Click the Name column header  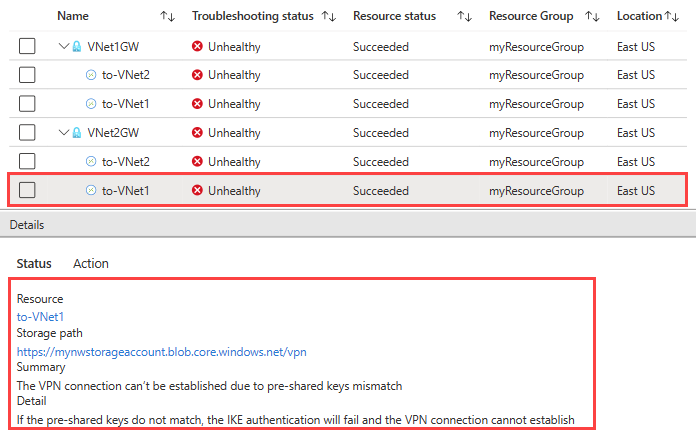[73, 16]
